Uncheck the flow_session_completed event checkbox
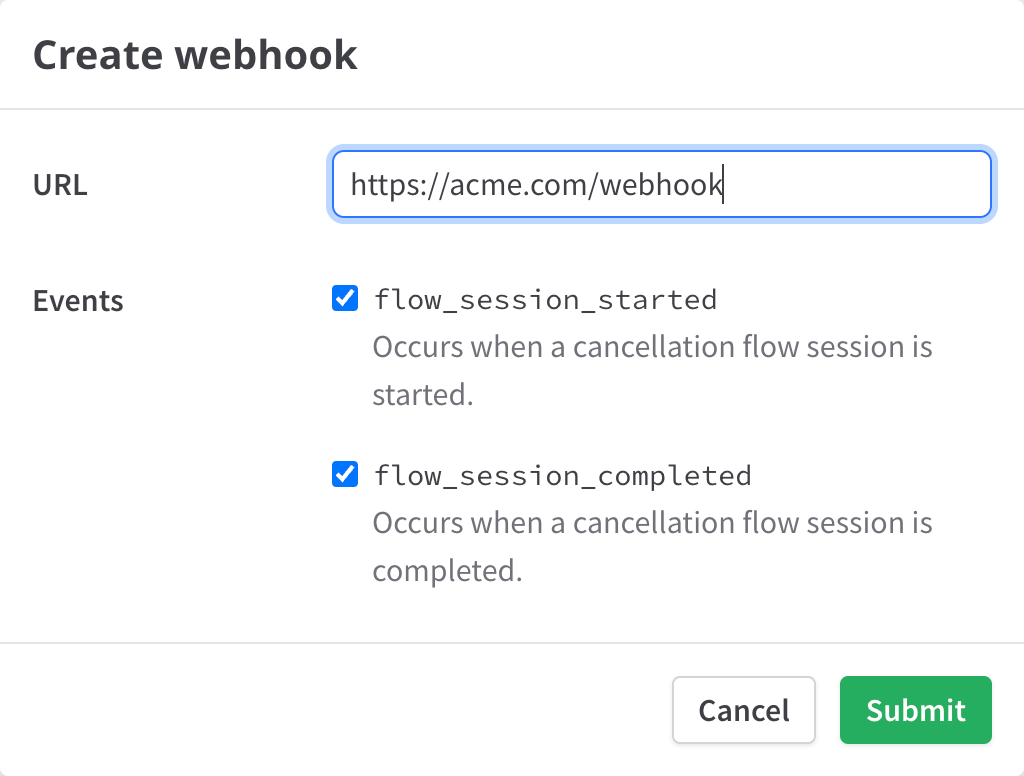Viewport: 1024px width, 776px height. [344, 474]
